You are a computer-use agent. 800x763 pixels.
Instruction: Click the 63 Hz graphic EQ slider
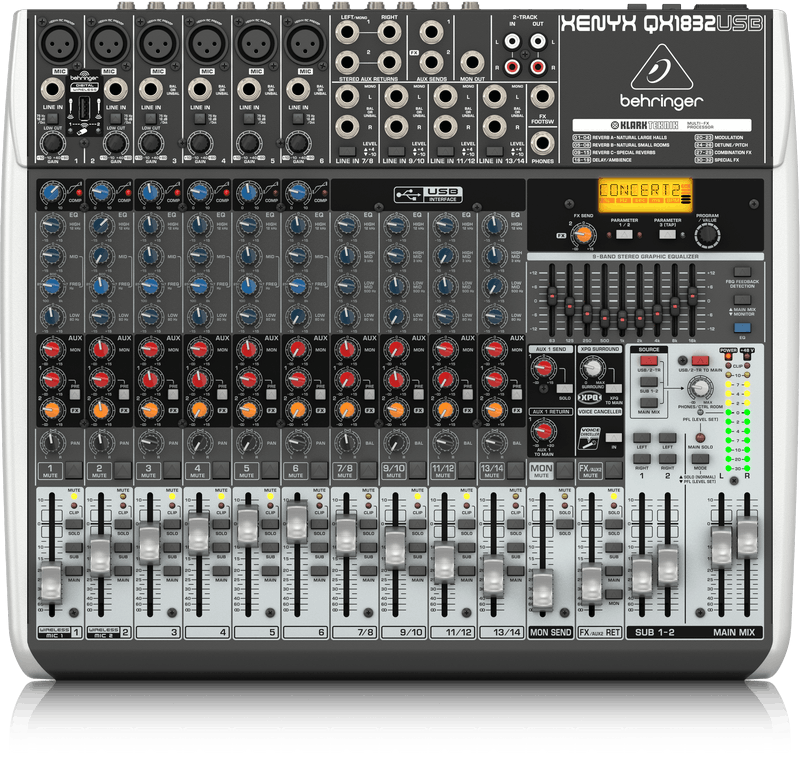point(552,297)
